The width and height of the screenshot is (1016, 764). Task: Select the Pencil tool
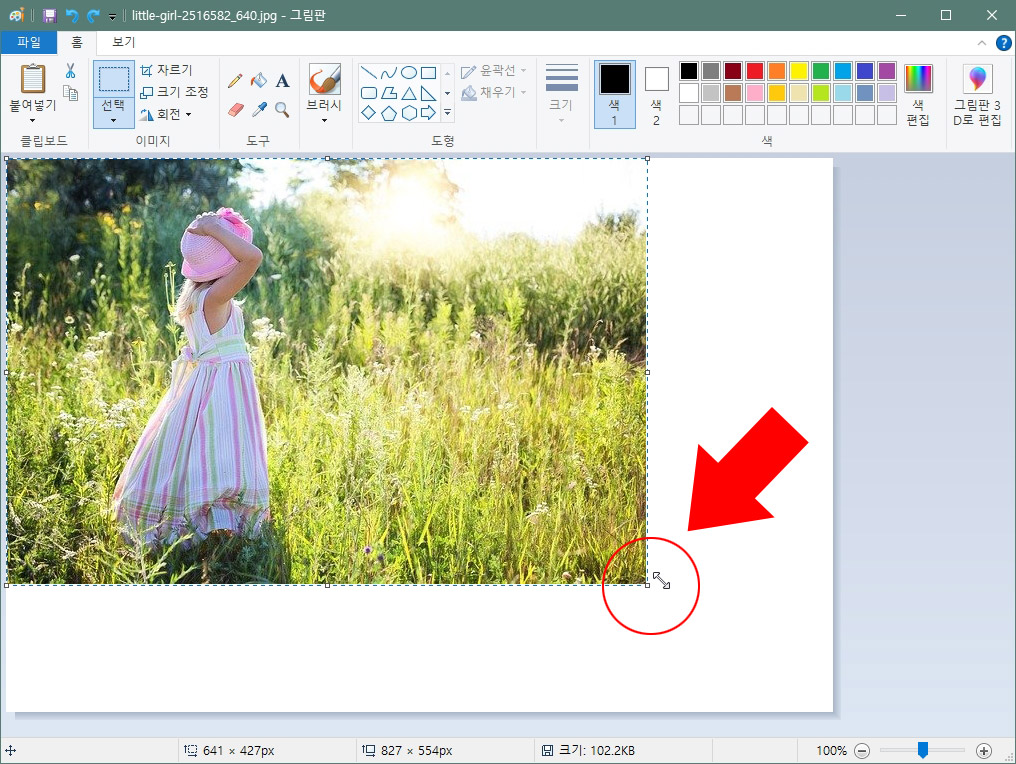point(235,81)
